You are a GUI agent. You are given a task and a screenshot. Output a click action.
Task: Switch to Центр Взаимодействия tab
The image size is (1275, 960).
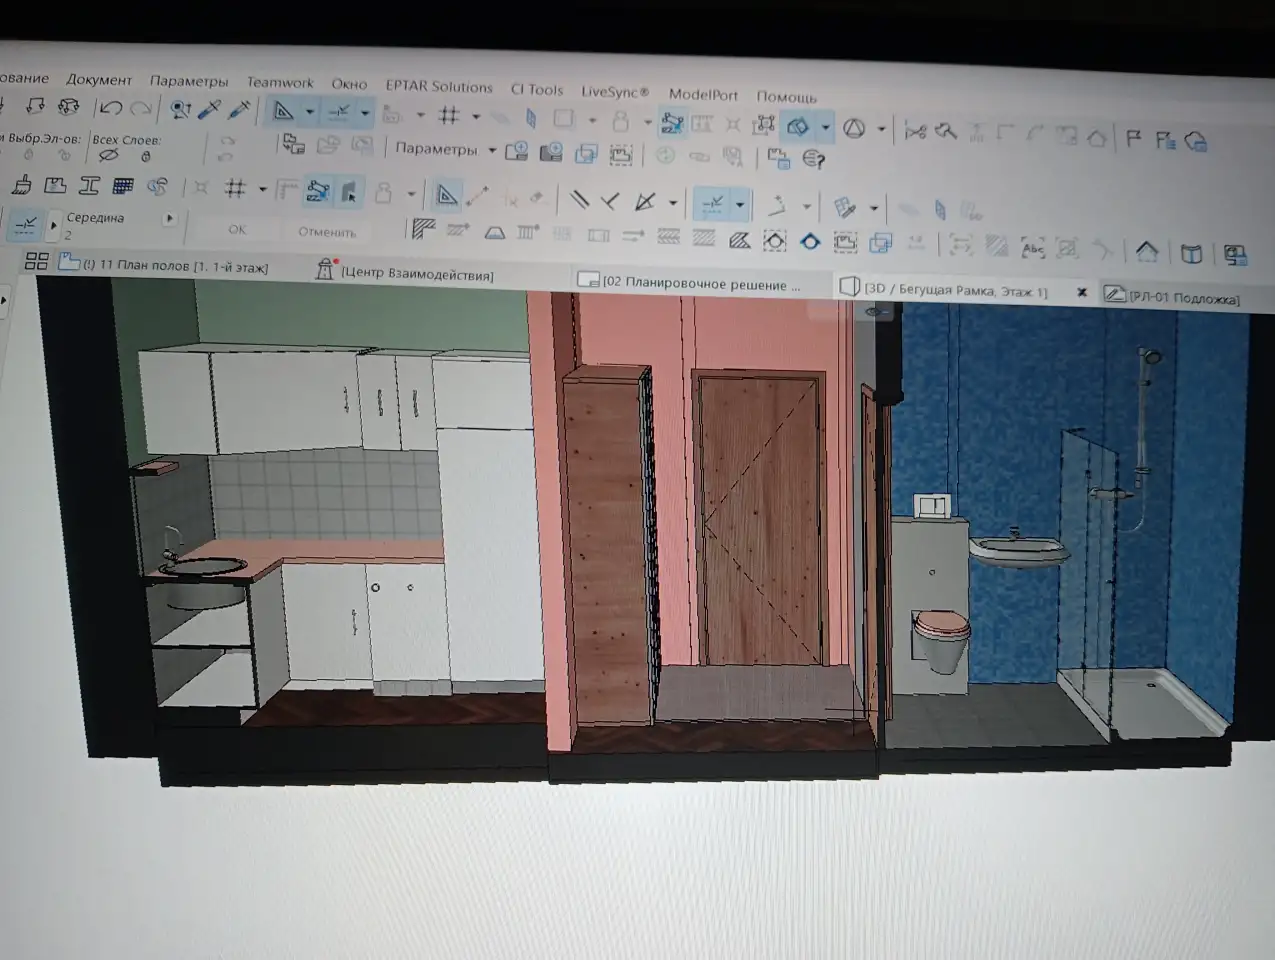405,272
